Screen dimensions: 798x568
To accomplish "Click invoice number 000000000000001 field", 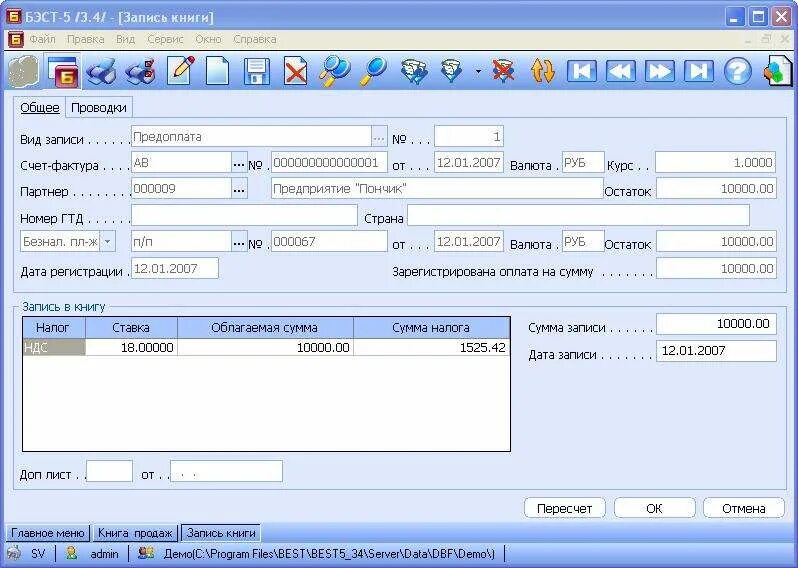I will [x=329, y=163].
